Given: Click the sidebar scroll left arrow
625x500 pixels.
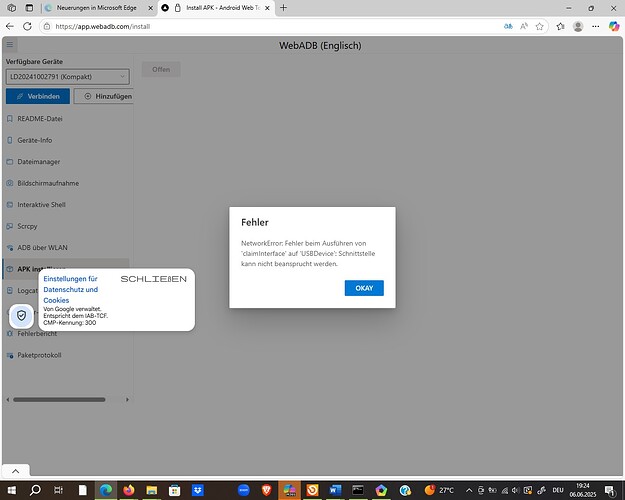Looking at the screenshot, I should pyautogui.click(x=8, y=400).
